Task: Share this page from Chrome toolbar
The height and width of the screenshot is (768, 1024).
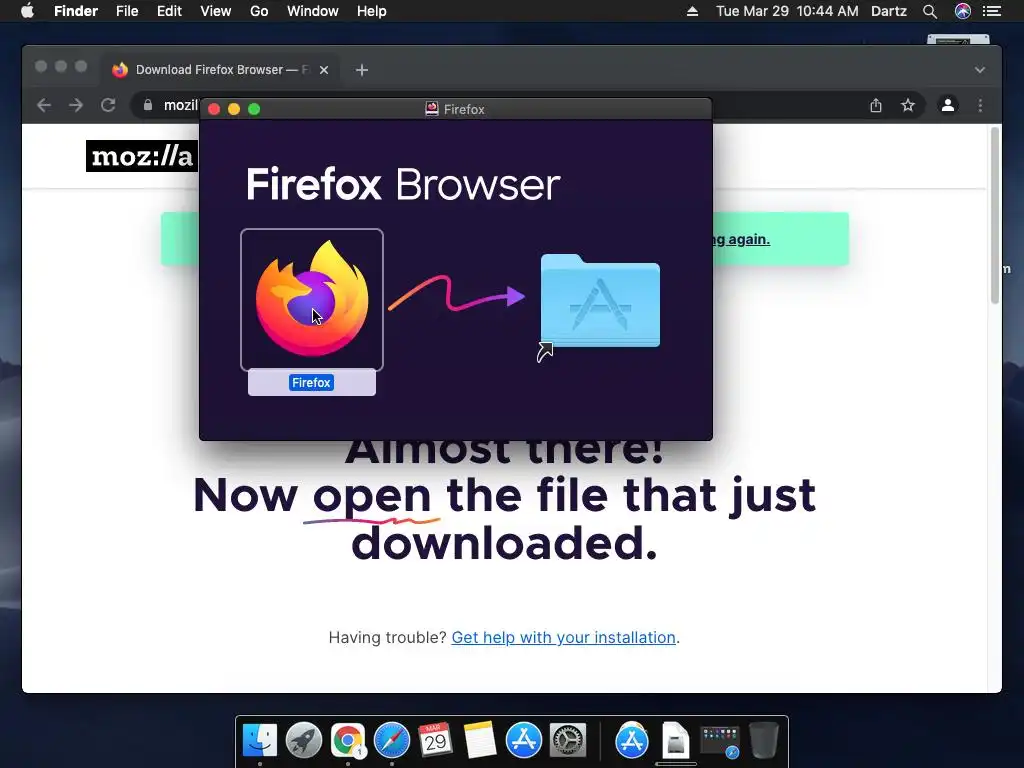Action: (876, 105)
